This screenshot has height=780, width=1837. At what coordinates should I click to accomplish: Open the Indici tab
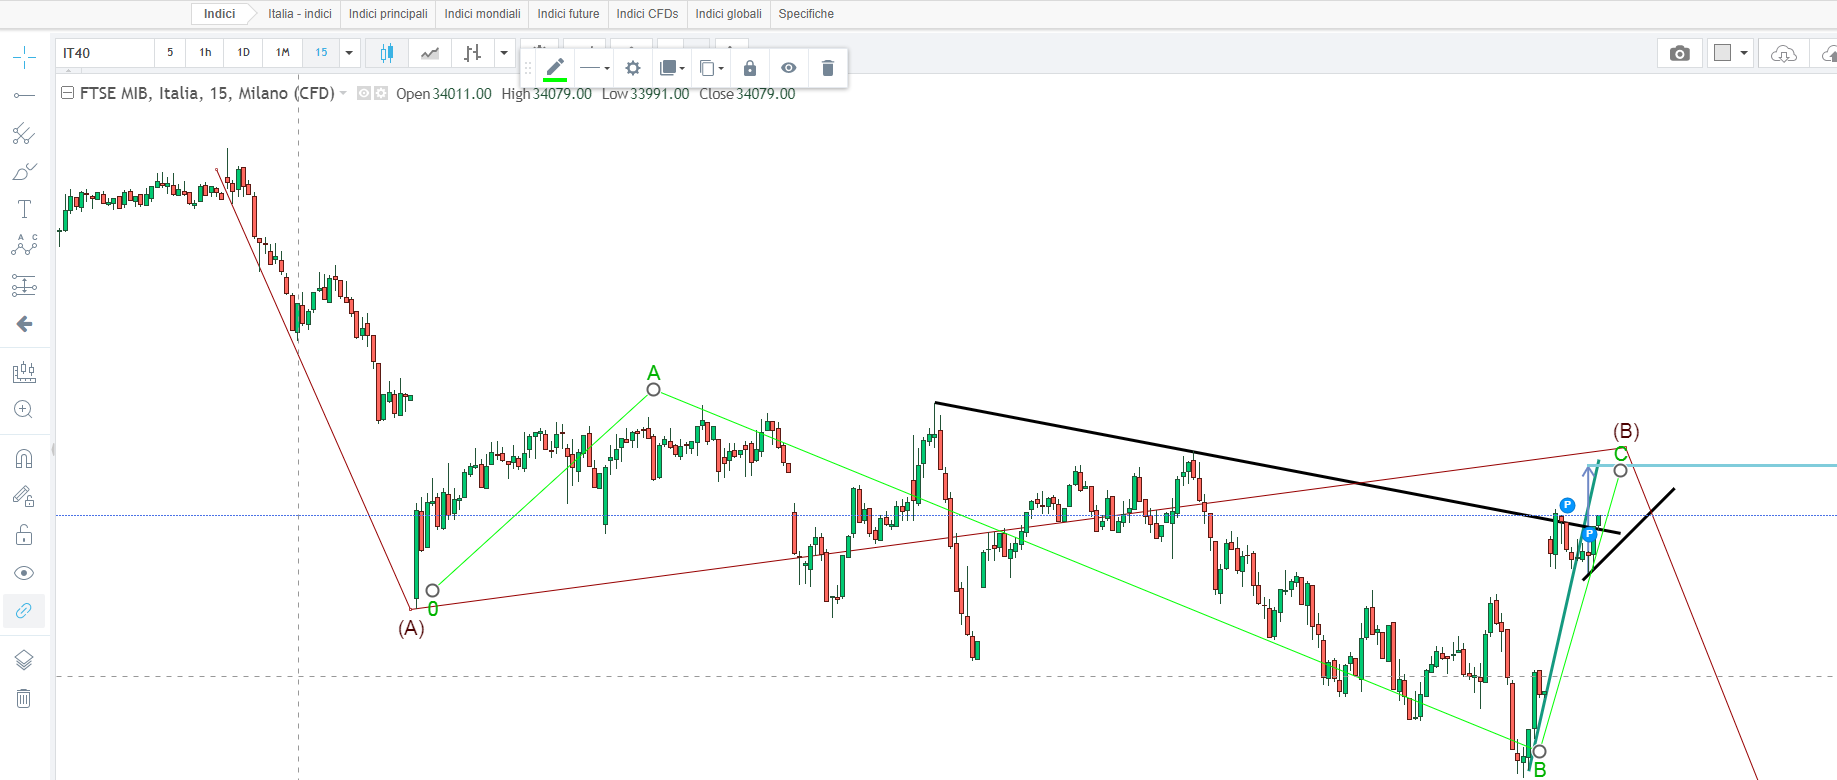point(219,14)
